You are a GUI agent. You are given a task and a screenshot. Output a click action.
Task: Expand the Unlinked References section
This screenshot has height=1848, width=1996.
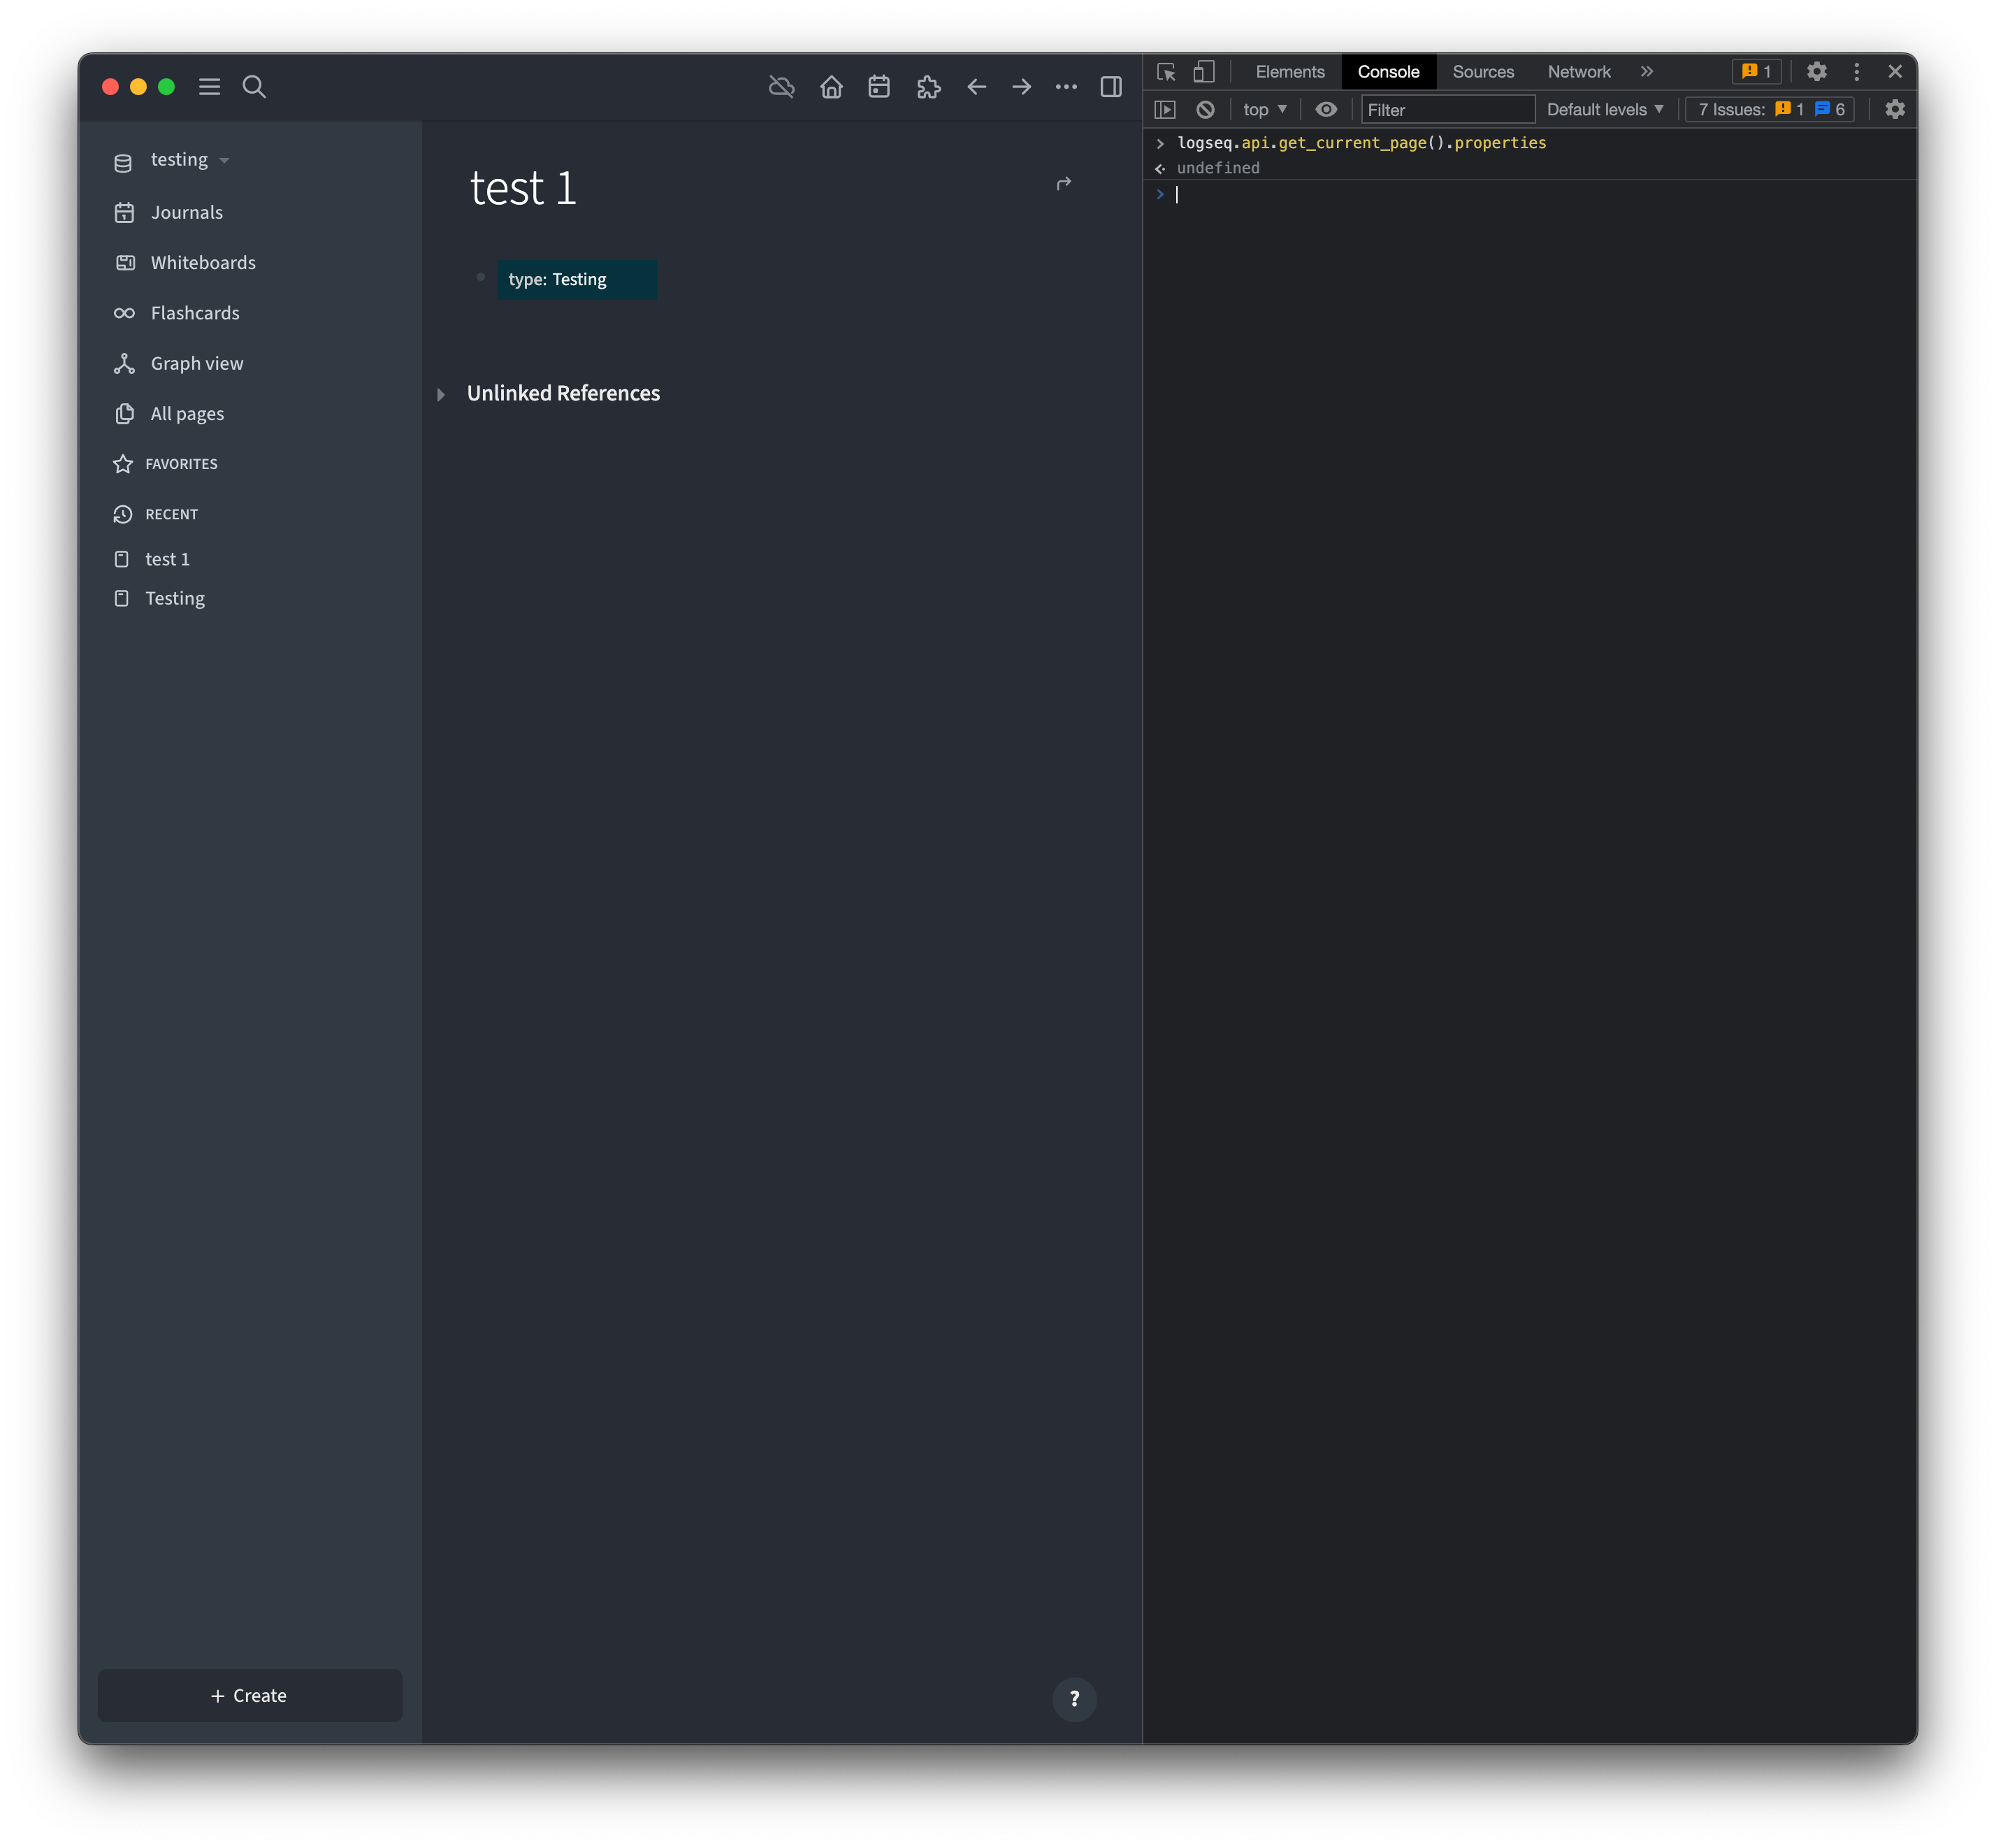coord(442,394)
